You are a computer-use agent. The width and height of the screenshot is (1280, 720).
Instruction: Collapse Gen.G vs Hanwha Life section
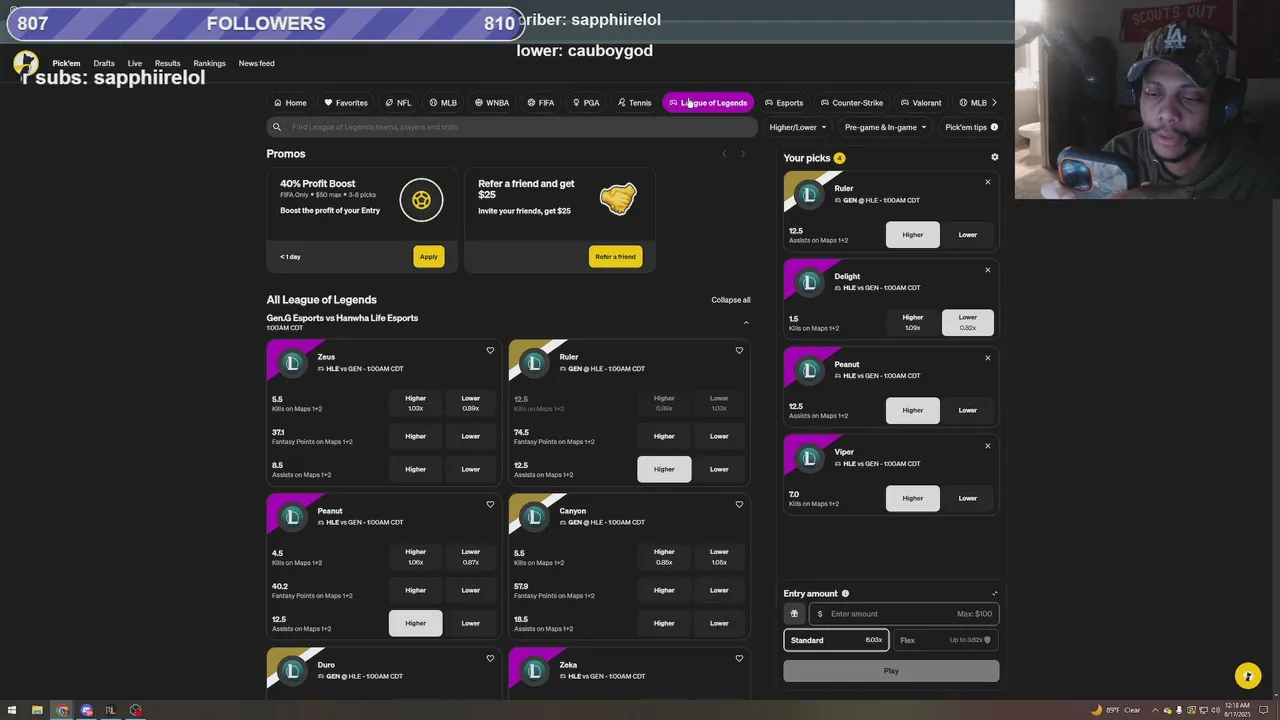pos(745,323)
